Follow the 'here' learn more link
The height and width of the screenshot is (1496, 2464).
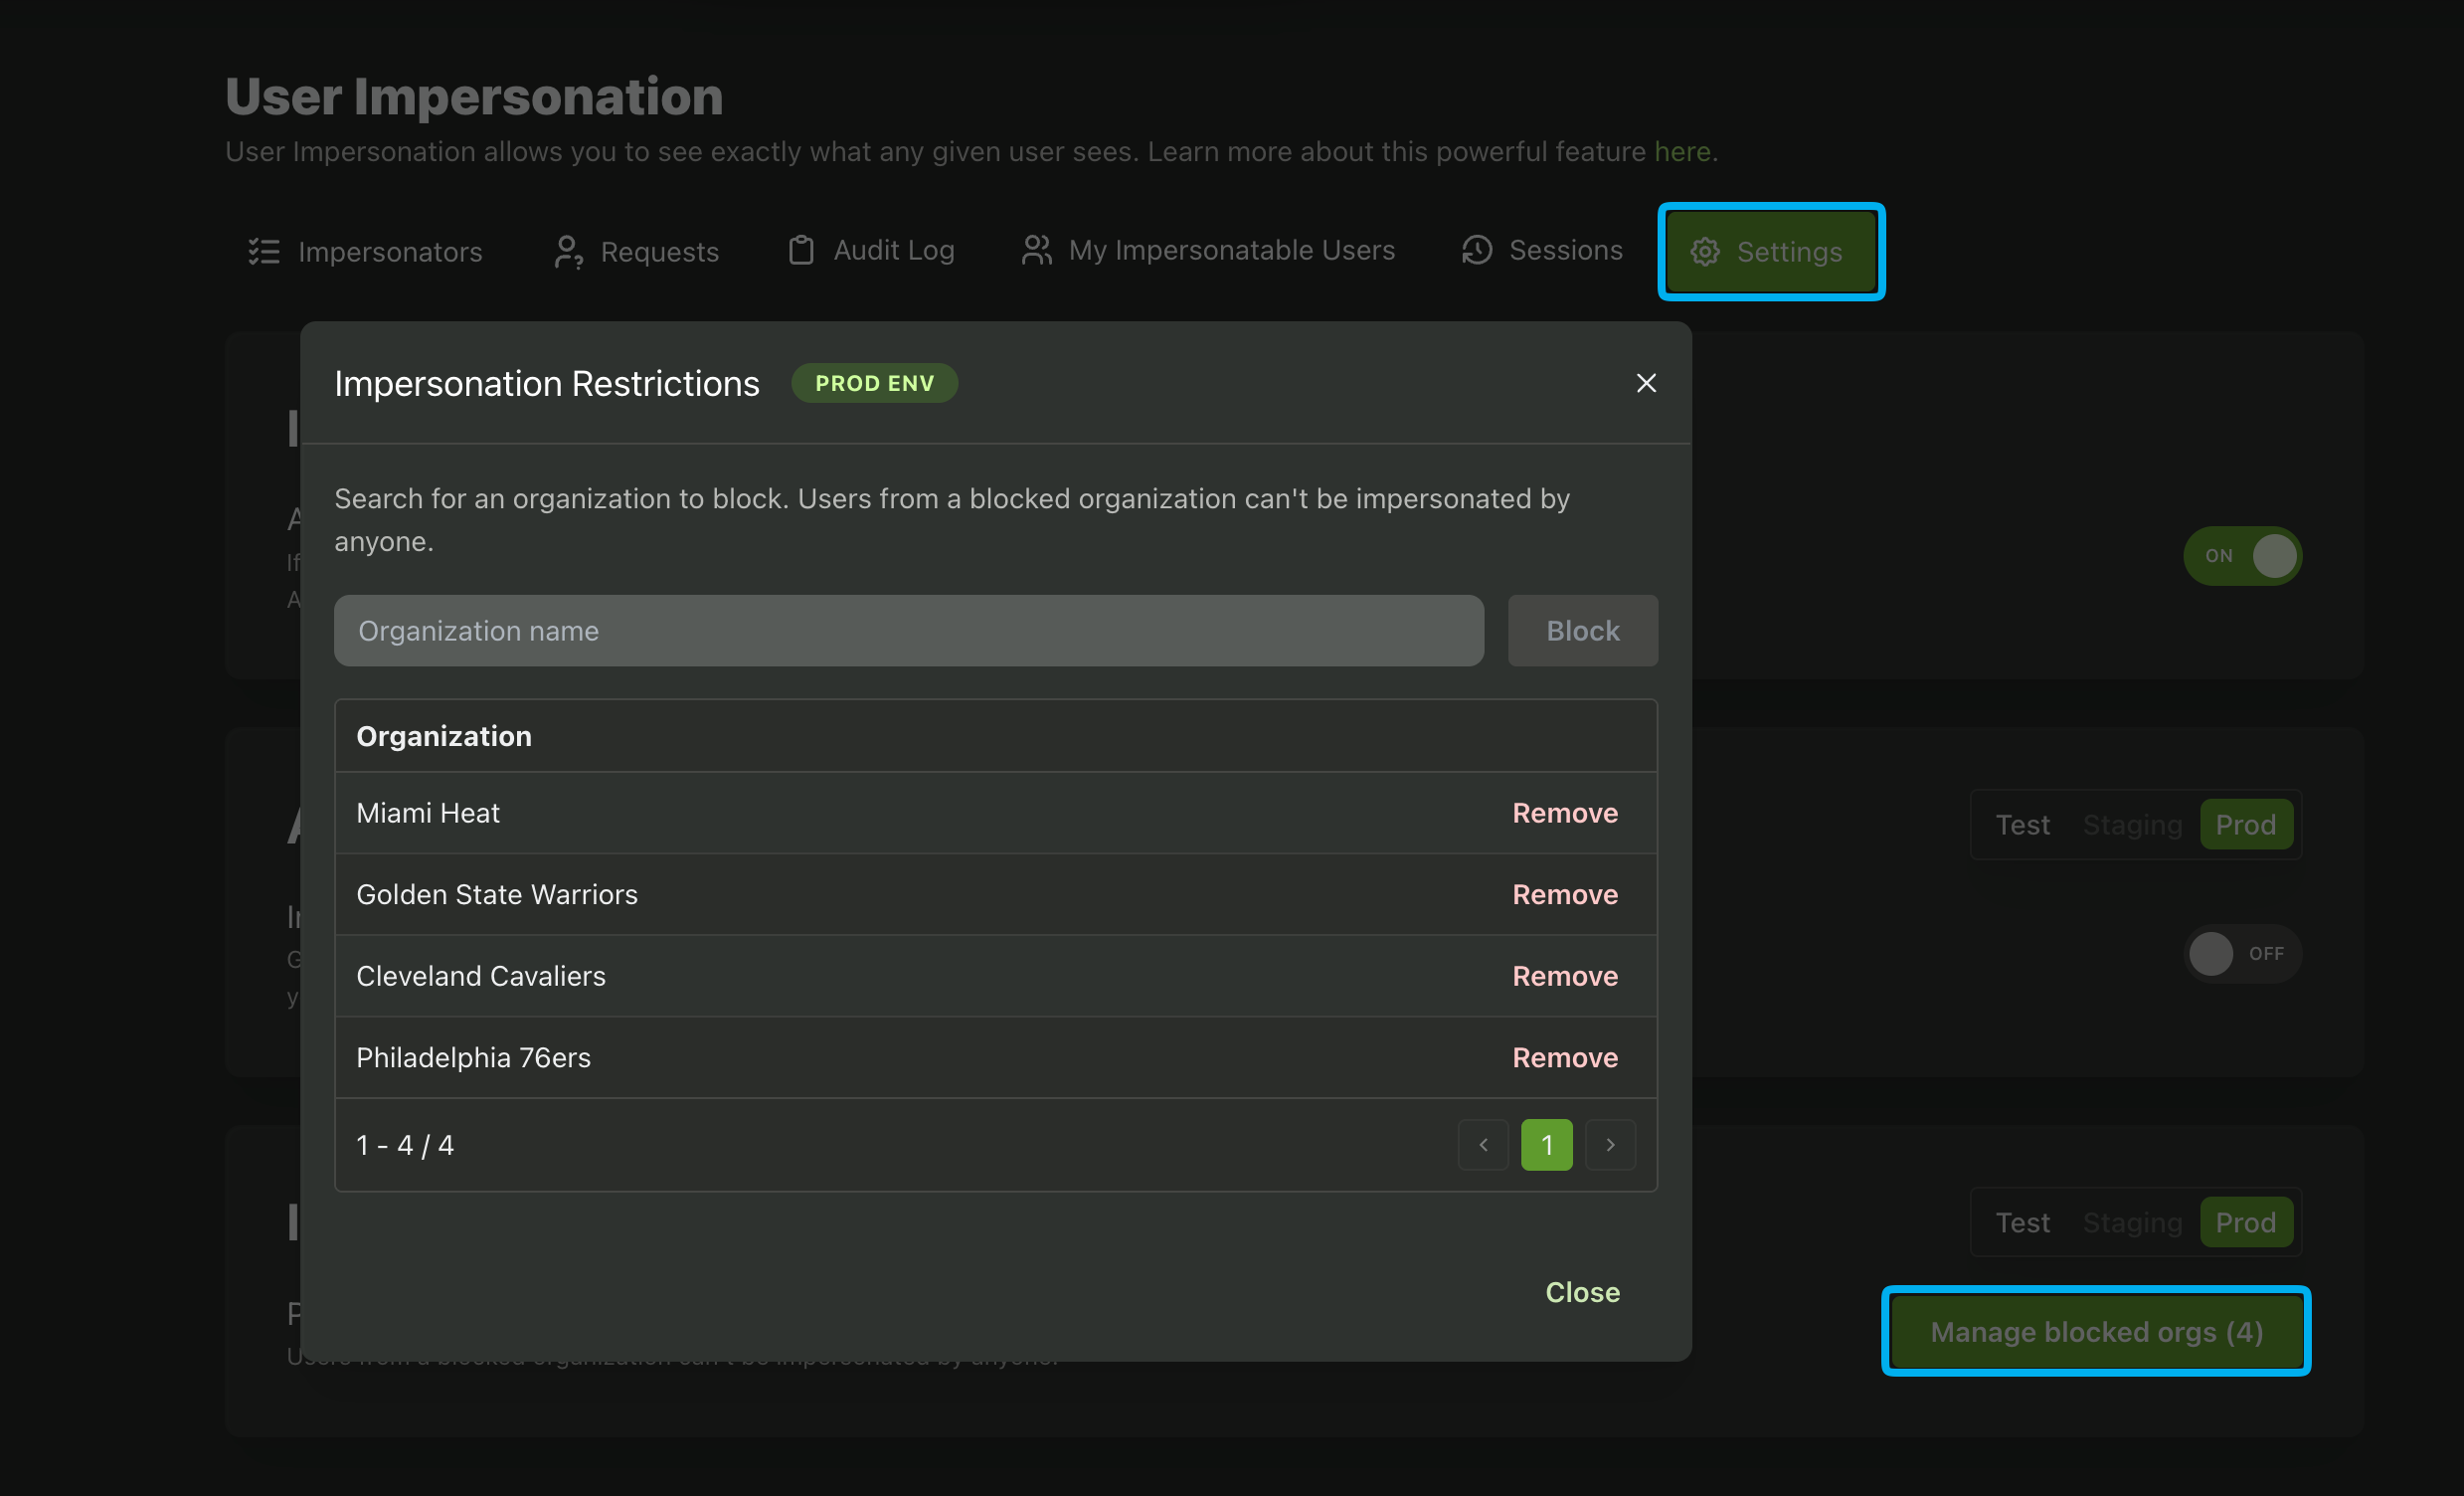tap(1682, 152)
